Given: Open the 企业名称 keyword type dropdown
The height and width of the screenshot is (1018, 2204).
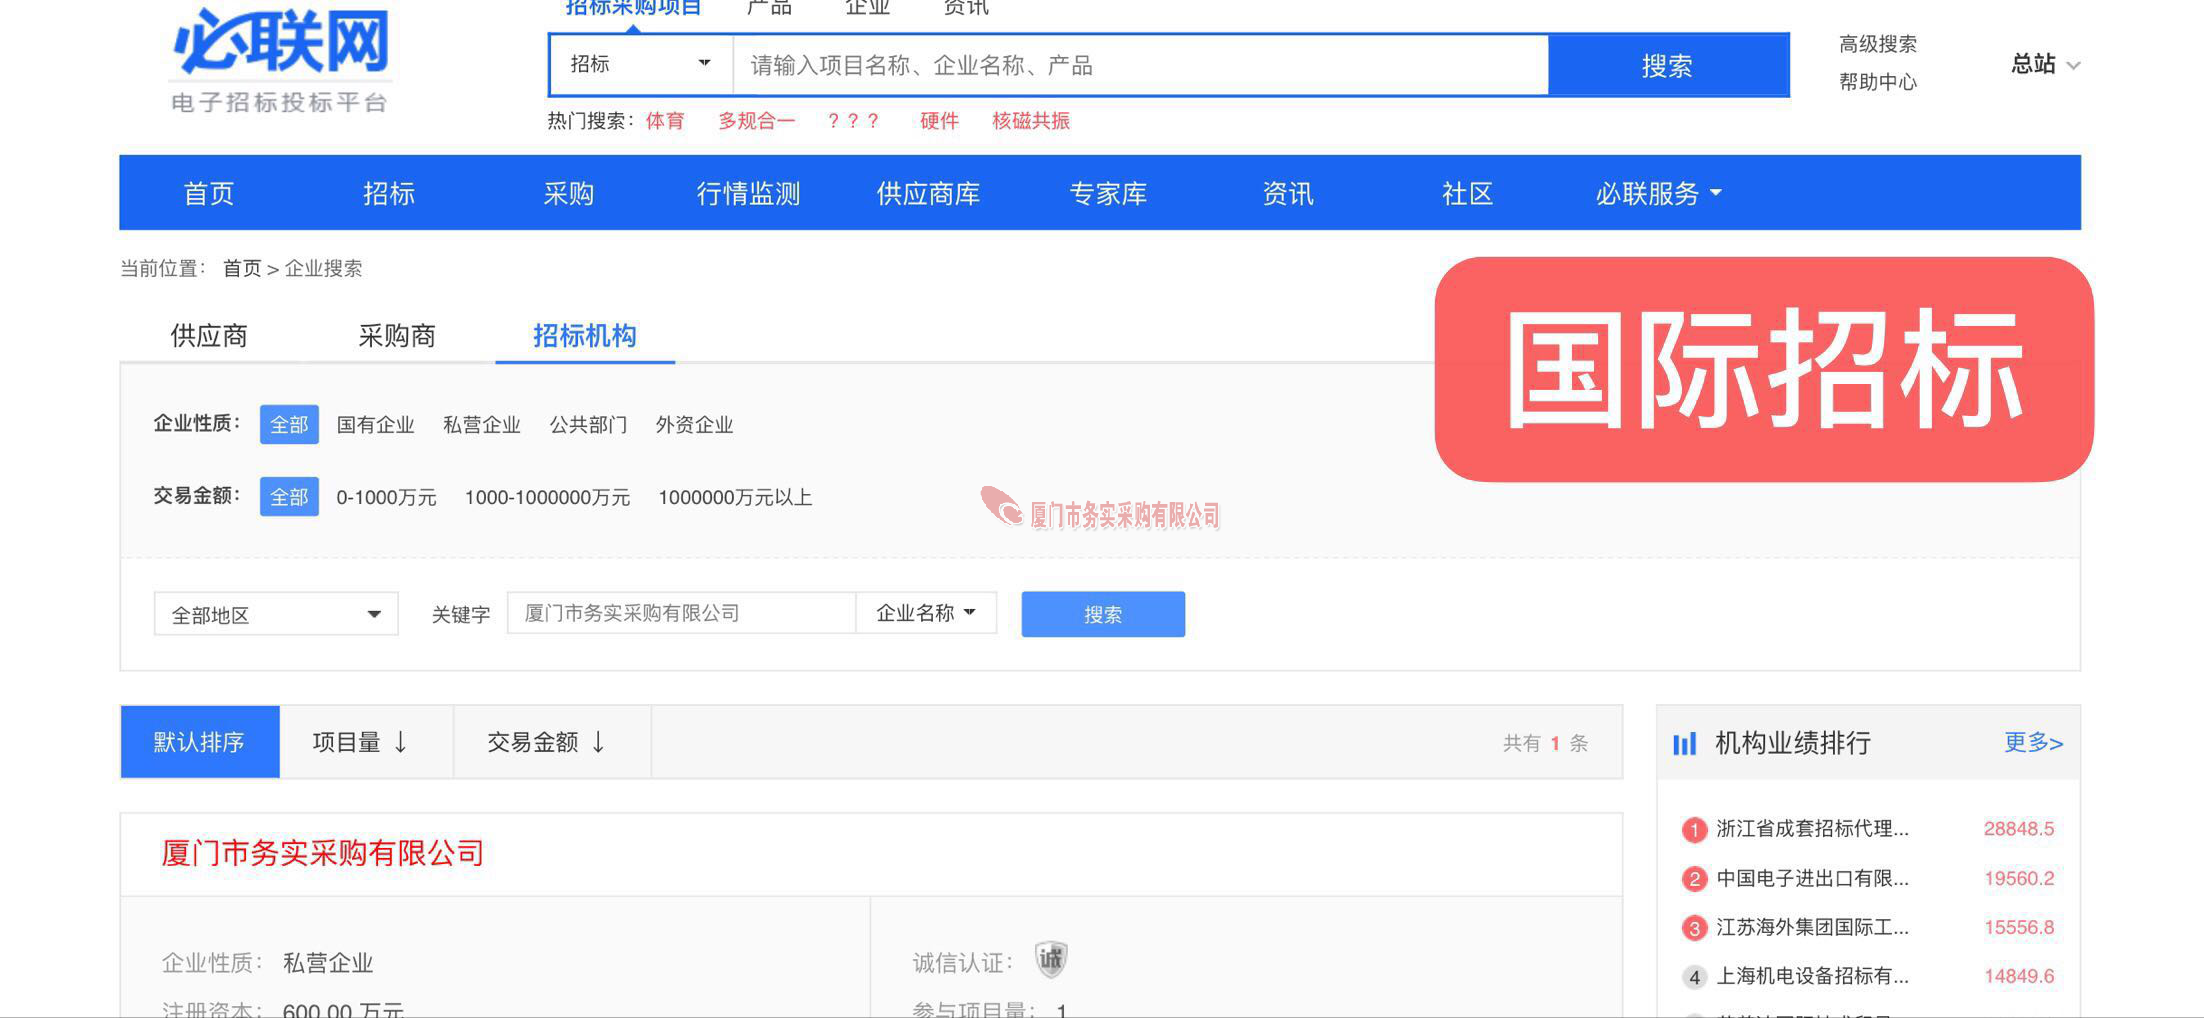Looking at the screenshot, I should pyautogui.click(x=926, y=613).
